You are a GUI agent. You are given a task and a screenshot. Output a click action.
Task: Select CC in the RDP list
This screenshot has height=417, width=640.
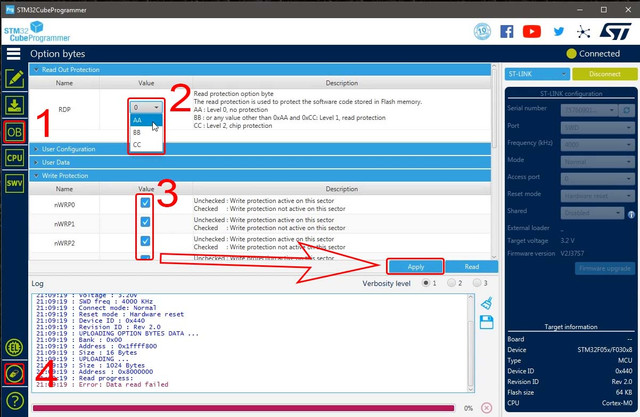[x=146, y=144]
